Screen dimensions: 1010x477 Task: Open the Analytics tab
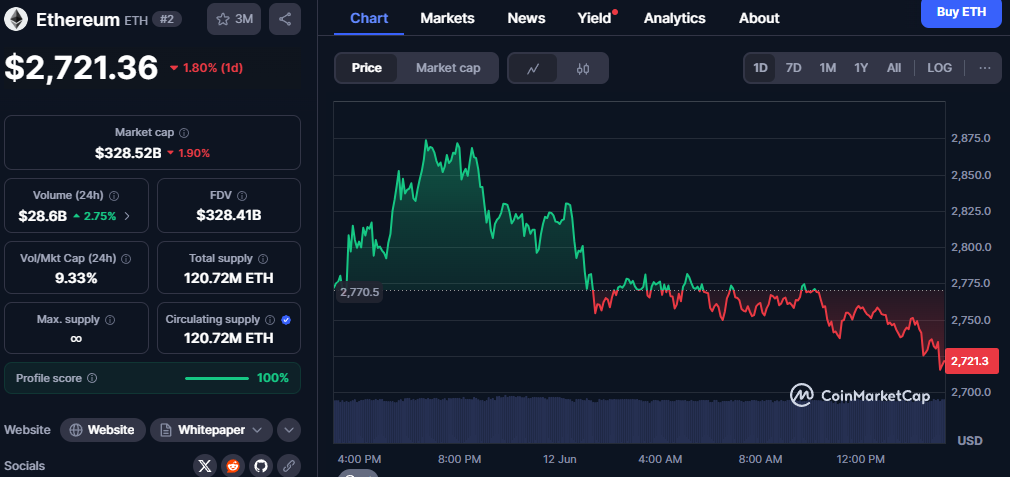coord(674,19)
